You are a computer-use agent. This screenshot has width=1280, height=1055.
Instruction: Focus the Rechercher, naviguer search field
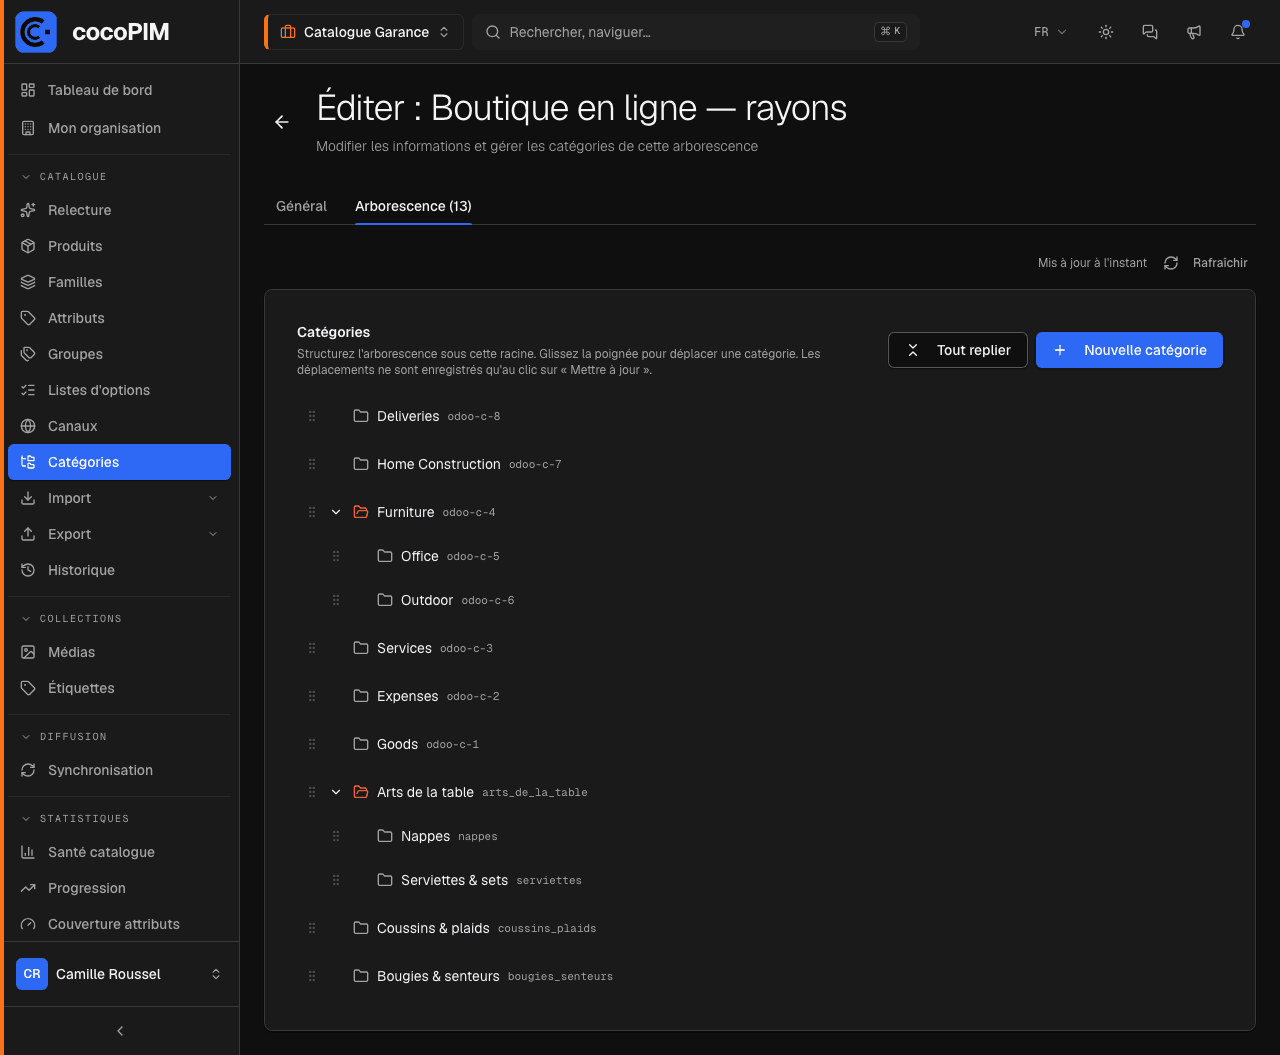coord(696,32)
